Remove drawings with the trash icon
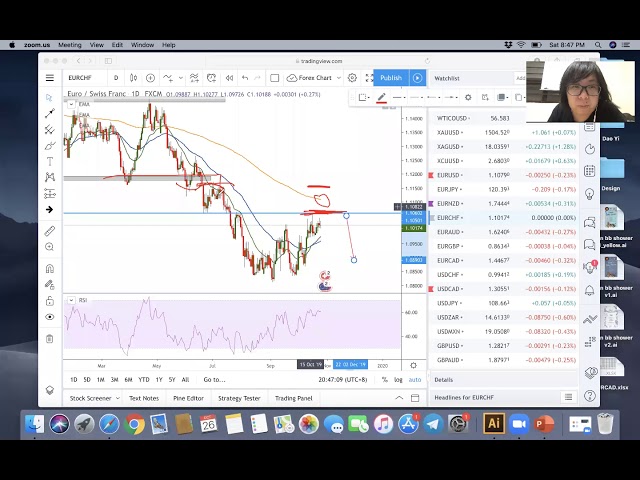The height and width of the screenshot is (480, 640). tap(49, 339)
